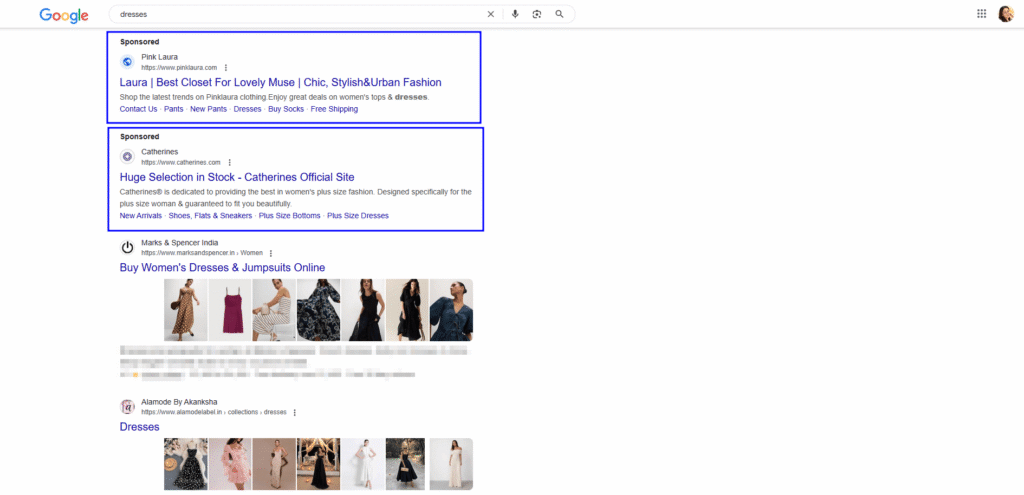Open Pink Laura Pants sitelink
This screenshot has width=1024, height=495.
[x=174, y=109]
